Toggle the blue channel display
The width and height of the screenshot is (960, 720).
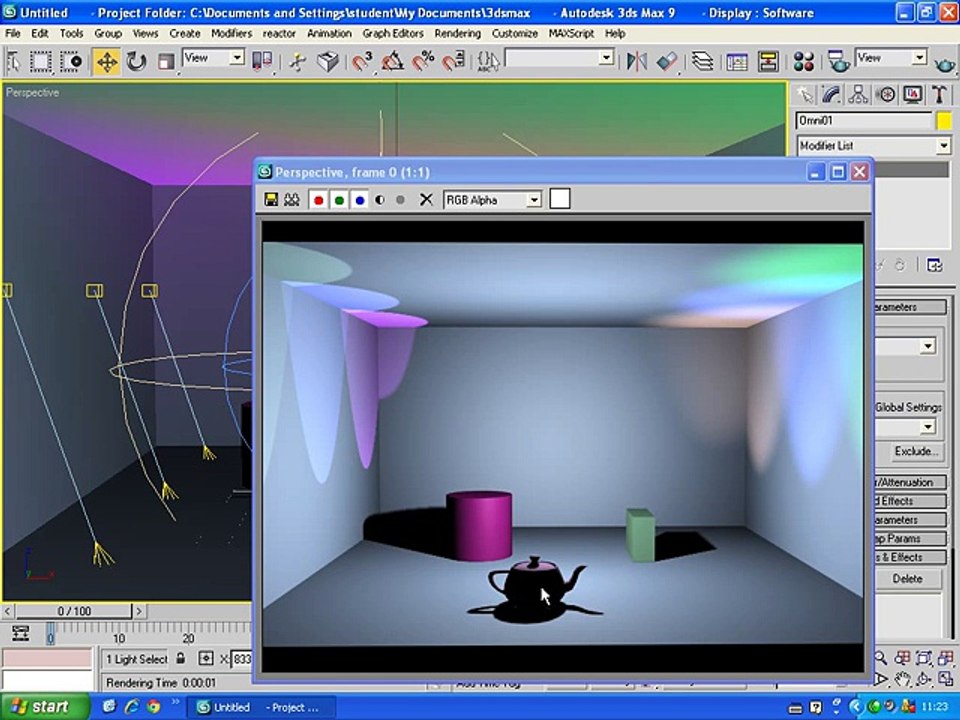pos(360,200)
